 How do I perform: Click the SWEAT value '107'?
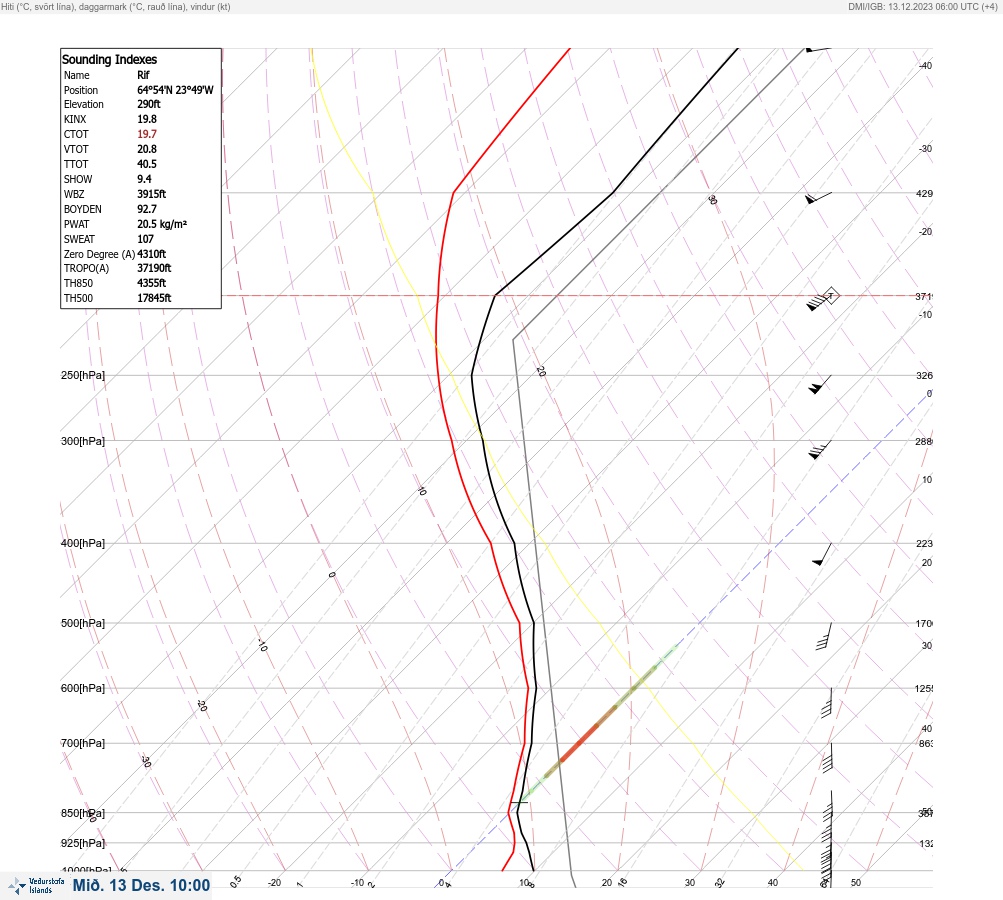click(145, 239)
